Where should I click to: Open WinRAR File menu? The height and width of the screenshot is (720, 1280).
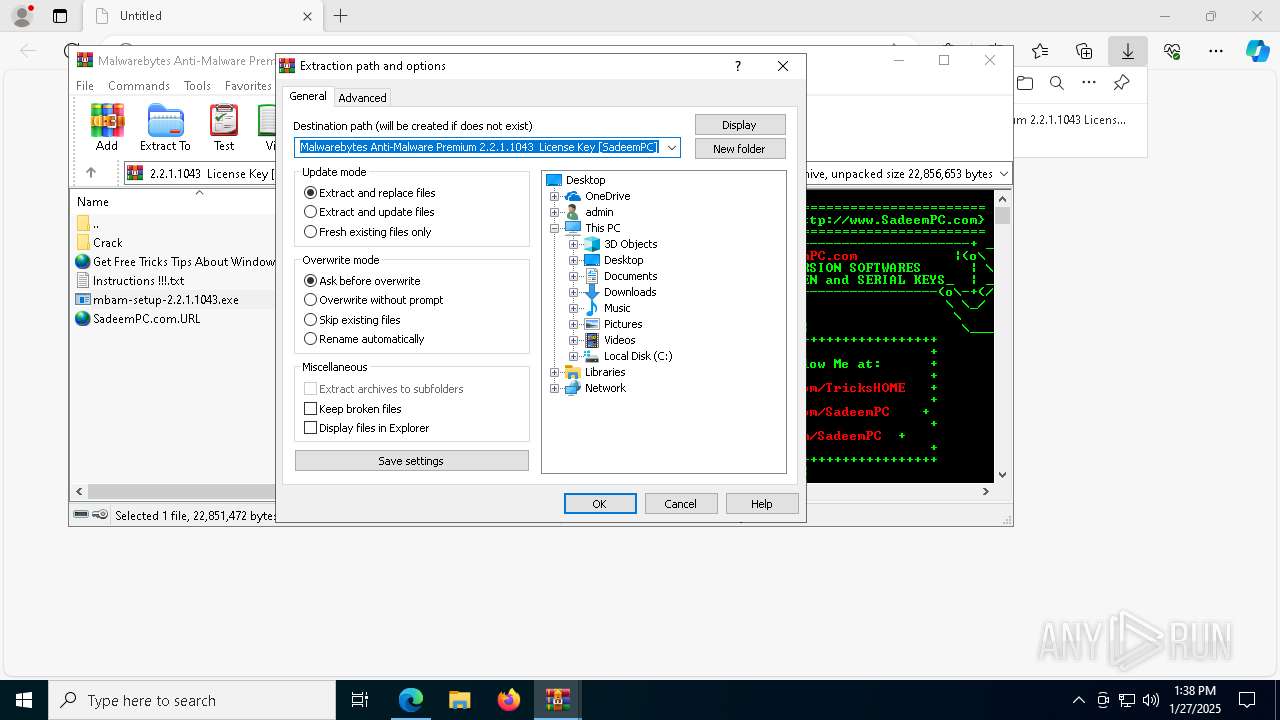coord(85,86)
